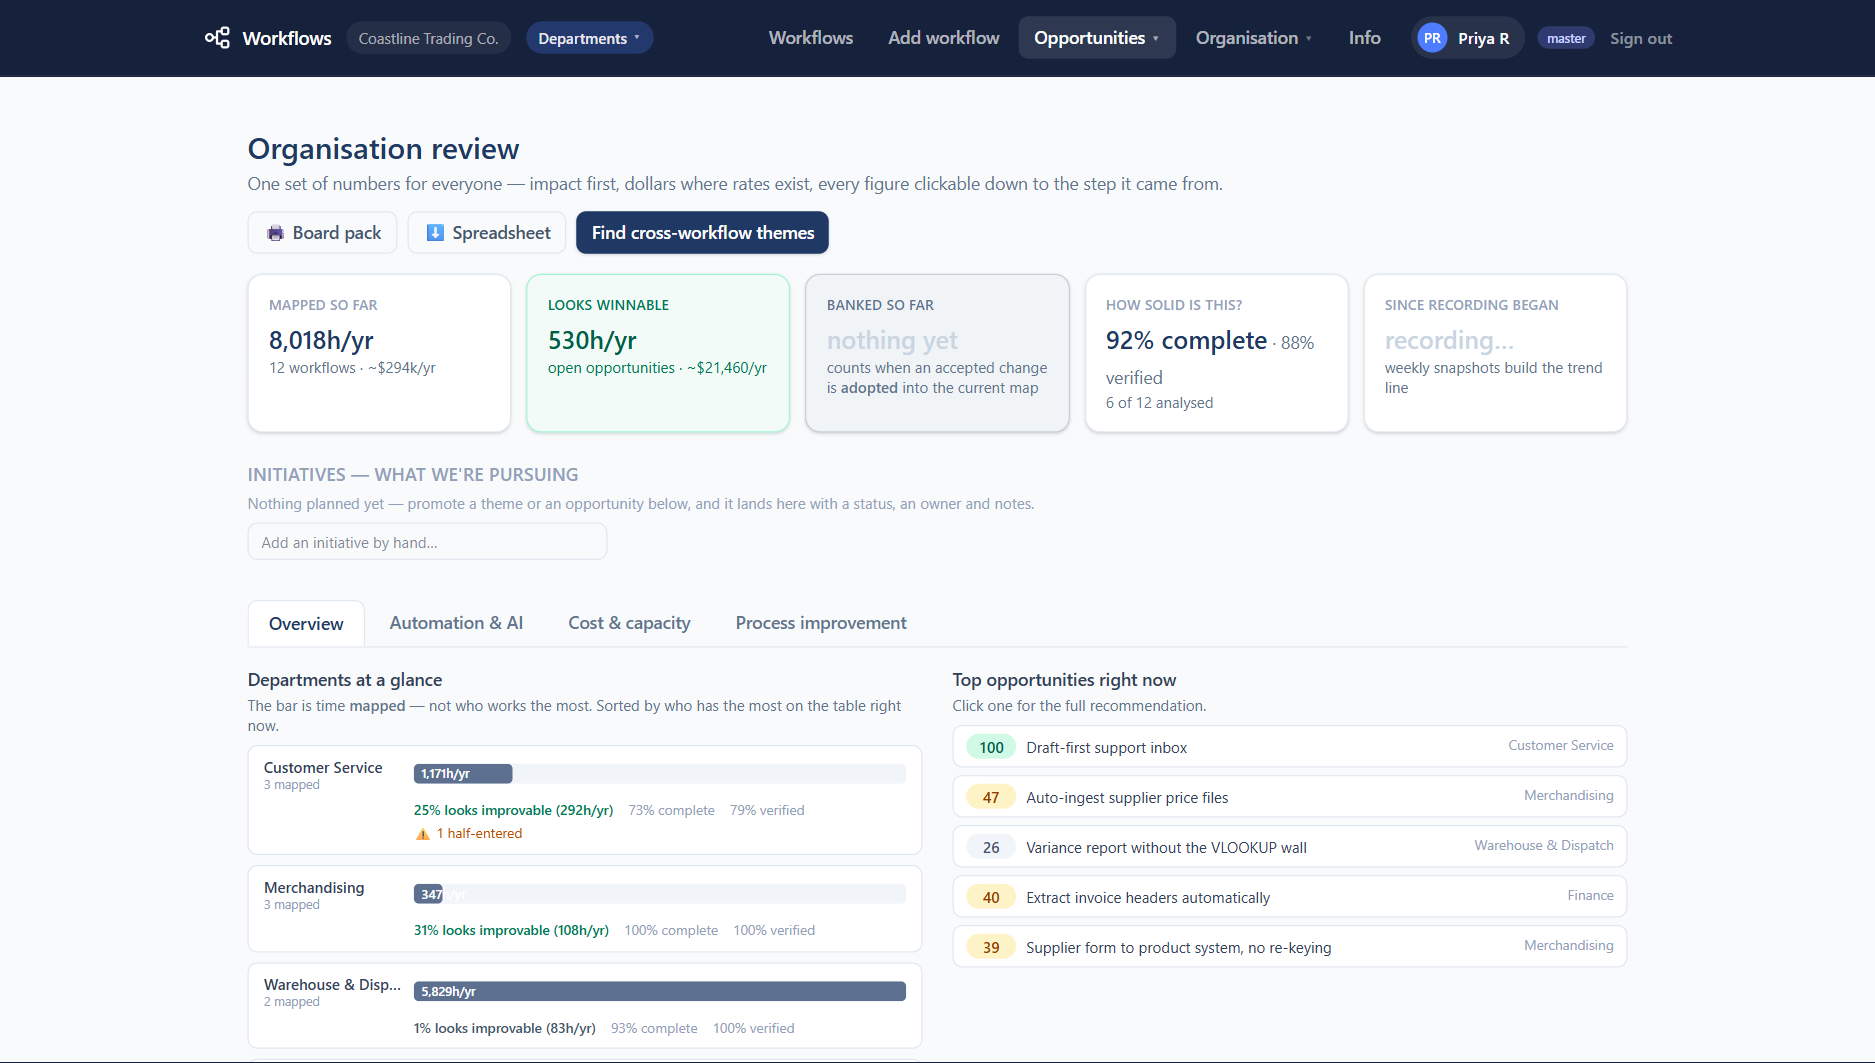Open the Process improvement tab

(x=821, y=623)
